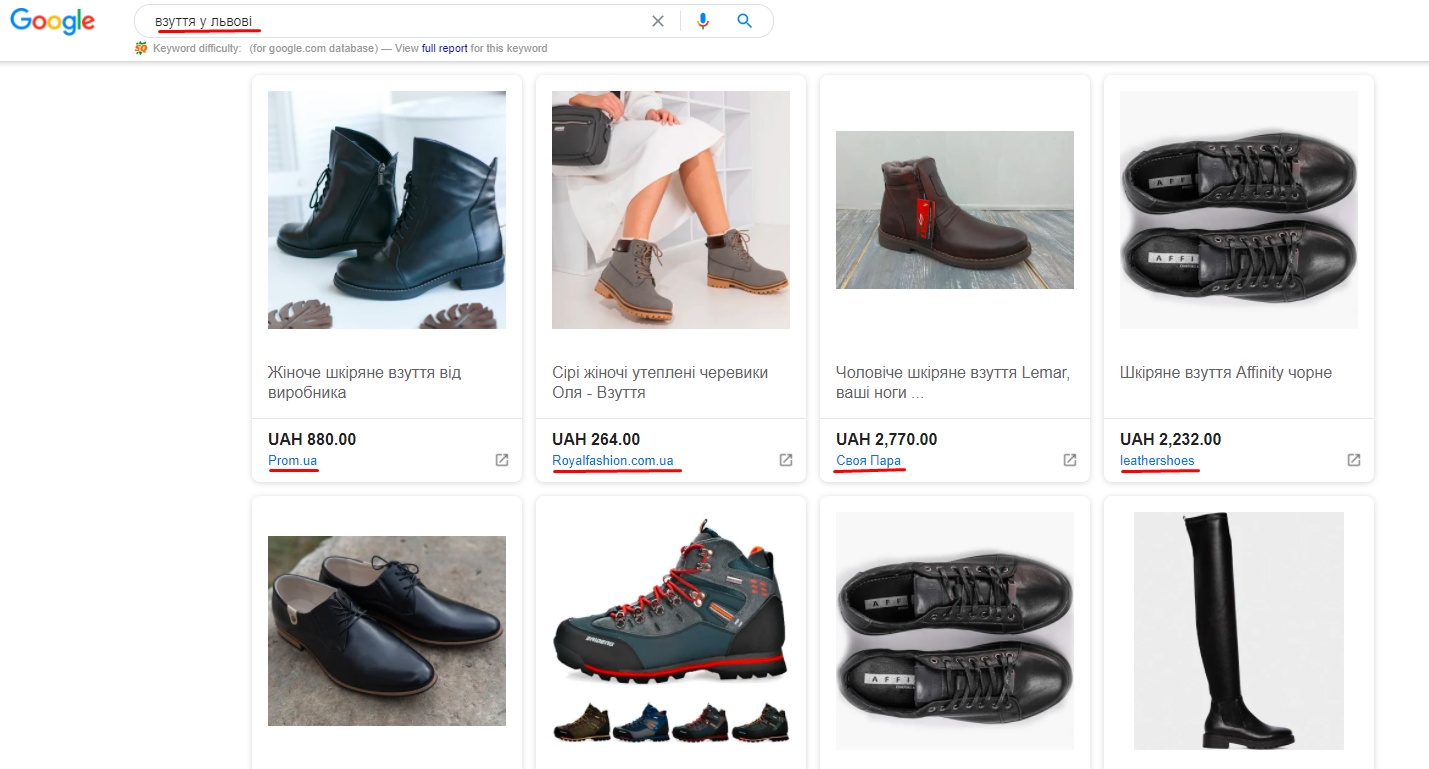Image resolution: width=1429 pixels, height=769 pixels.
Task: Open the full report link
Action: tap(444, 48)
